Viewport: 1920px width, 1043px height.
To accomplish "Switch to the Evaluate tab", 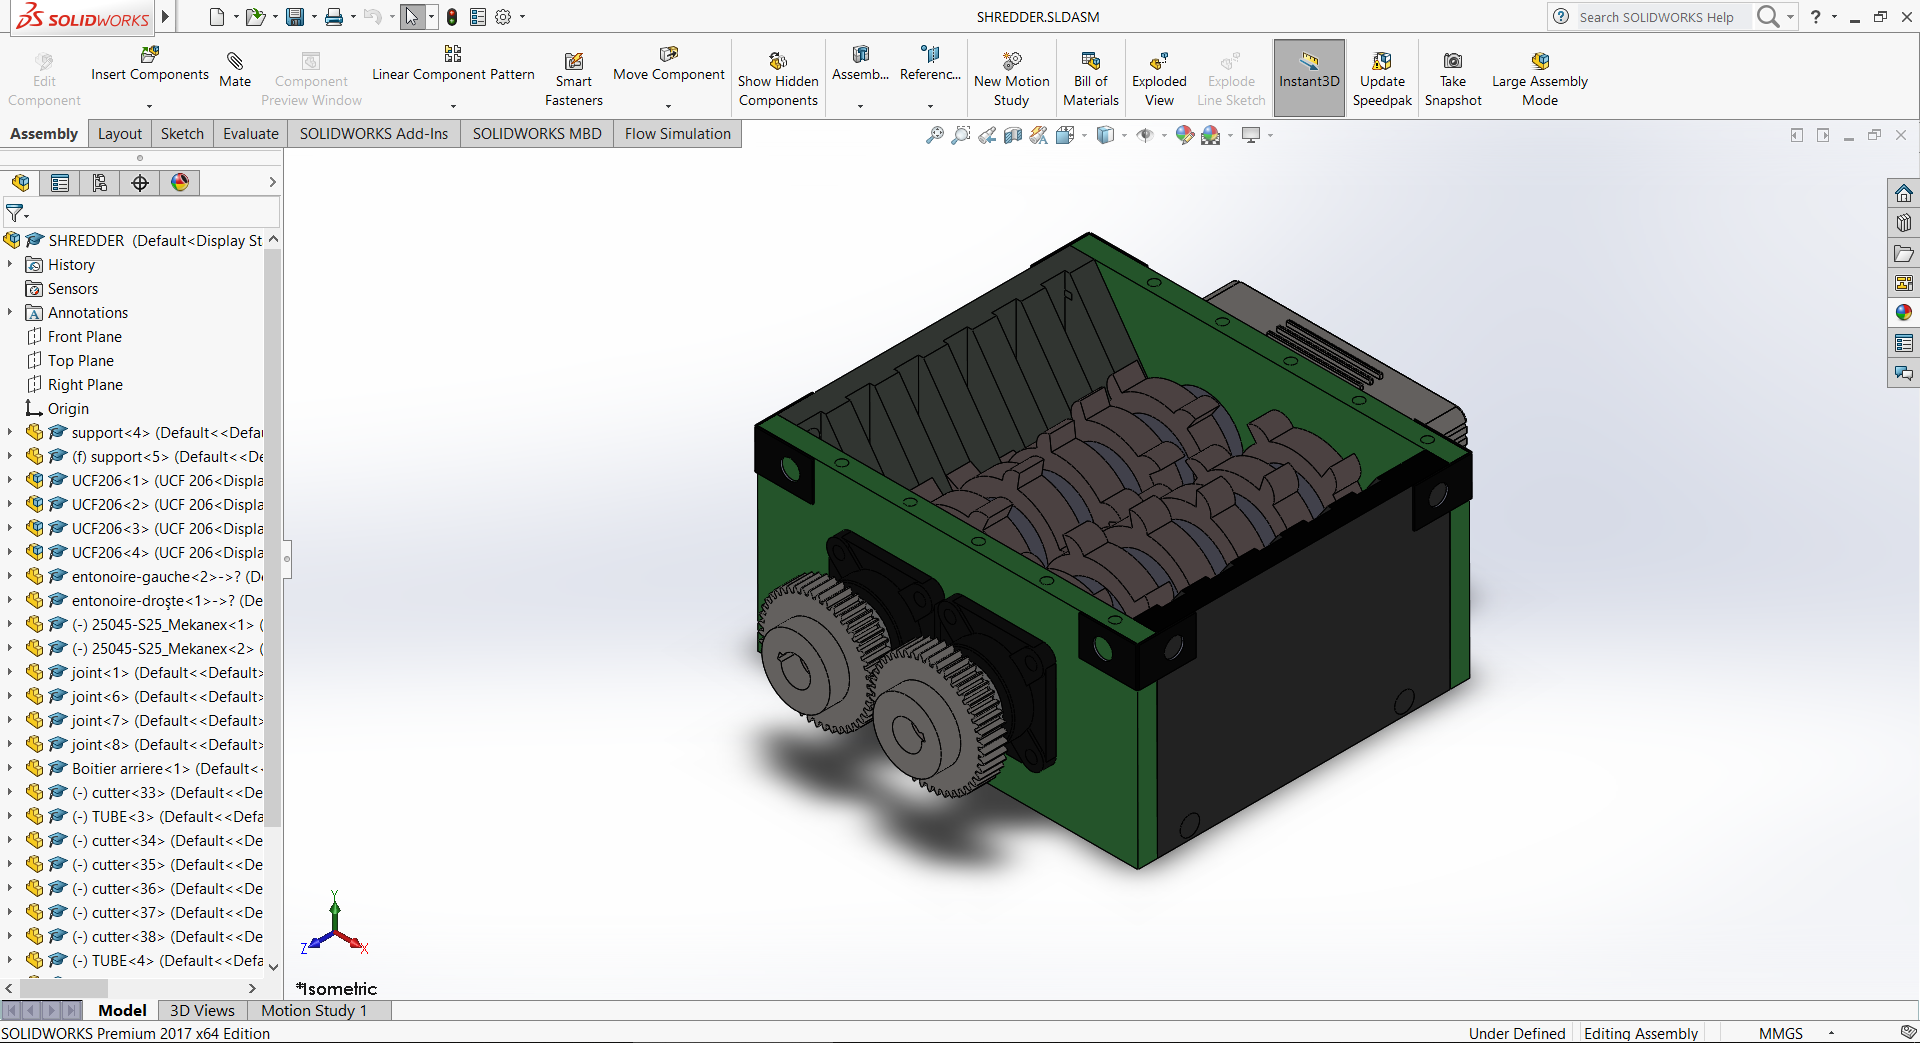I will 251,134.
